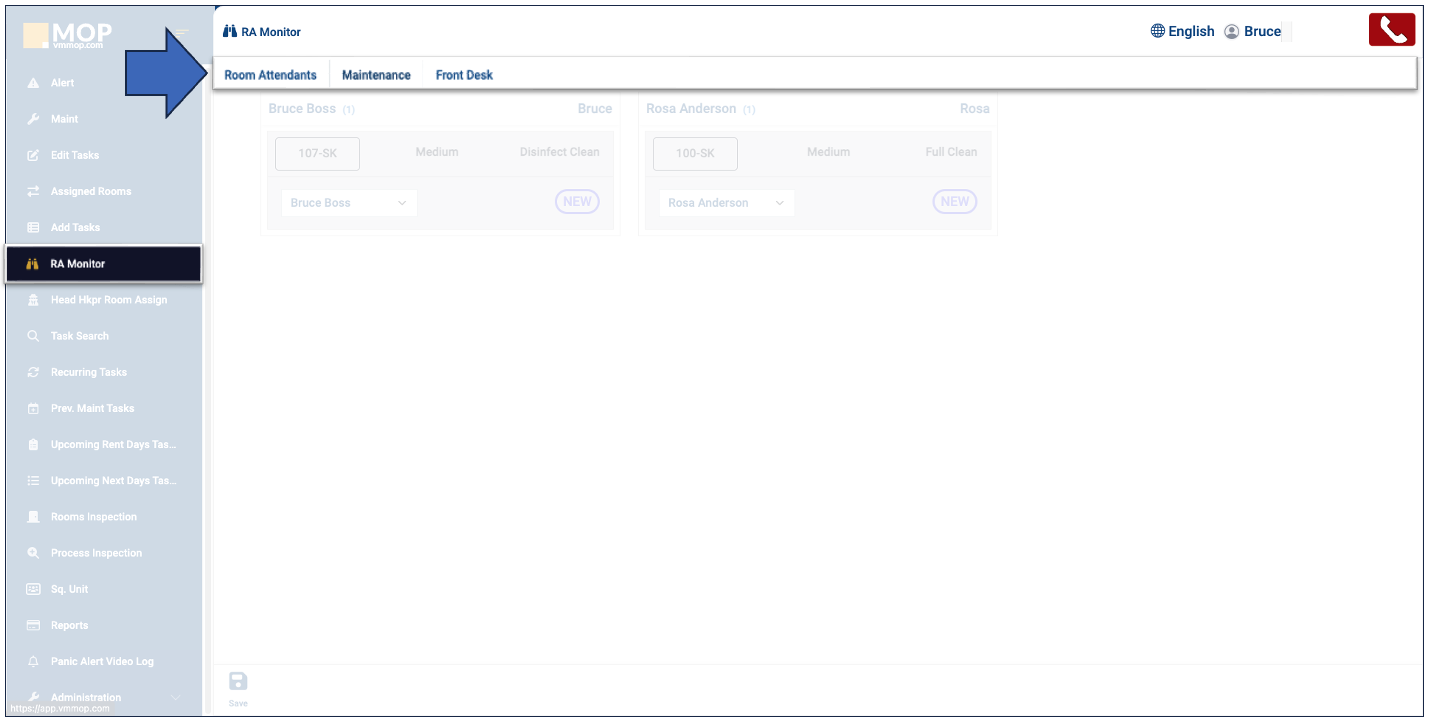
Task: Open the Bruce Boss attendant dropdown
Action: tap(348, 203)
